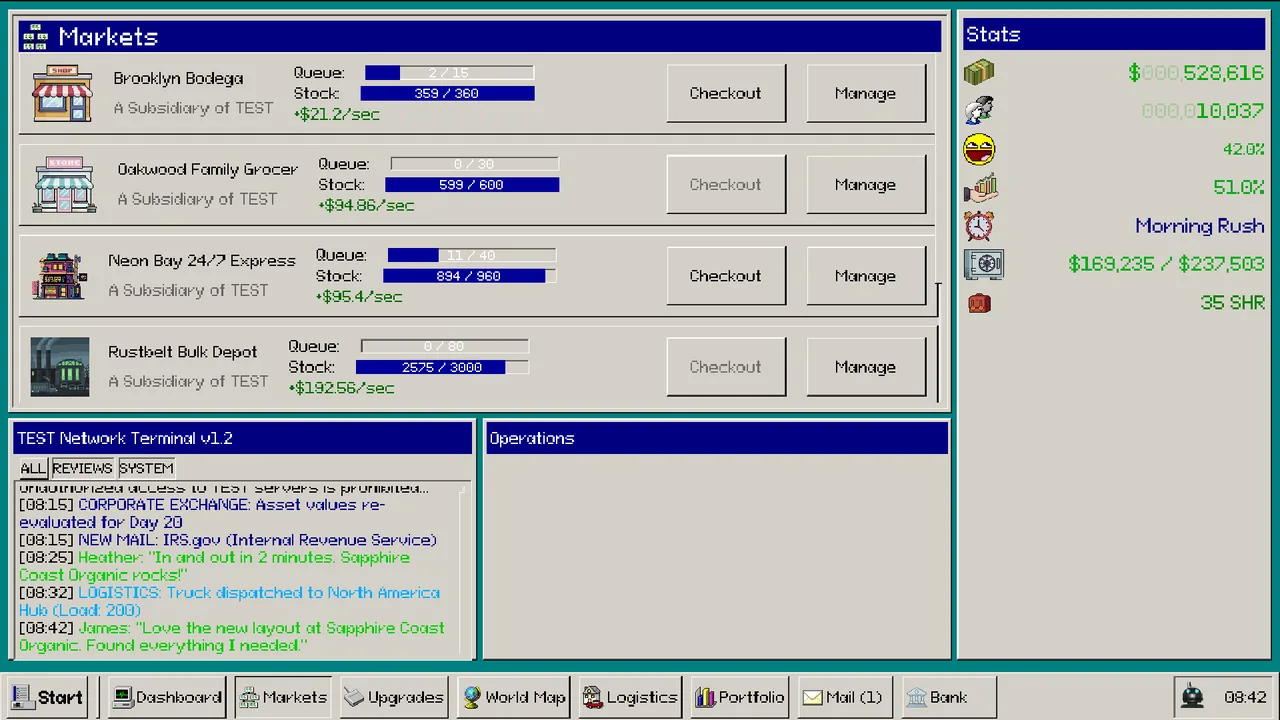Click the red shares icon beside 35 SHR
Screen dimensions: 1280x720
[979, 303]
